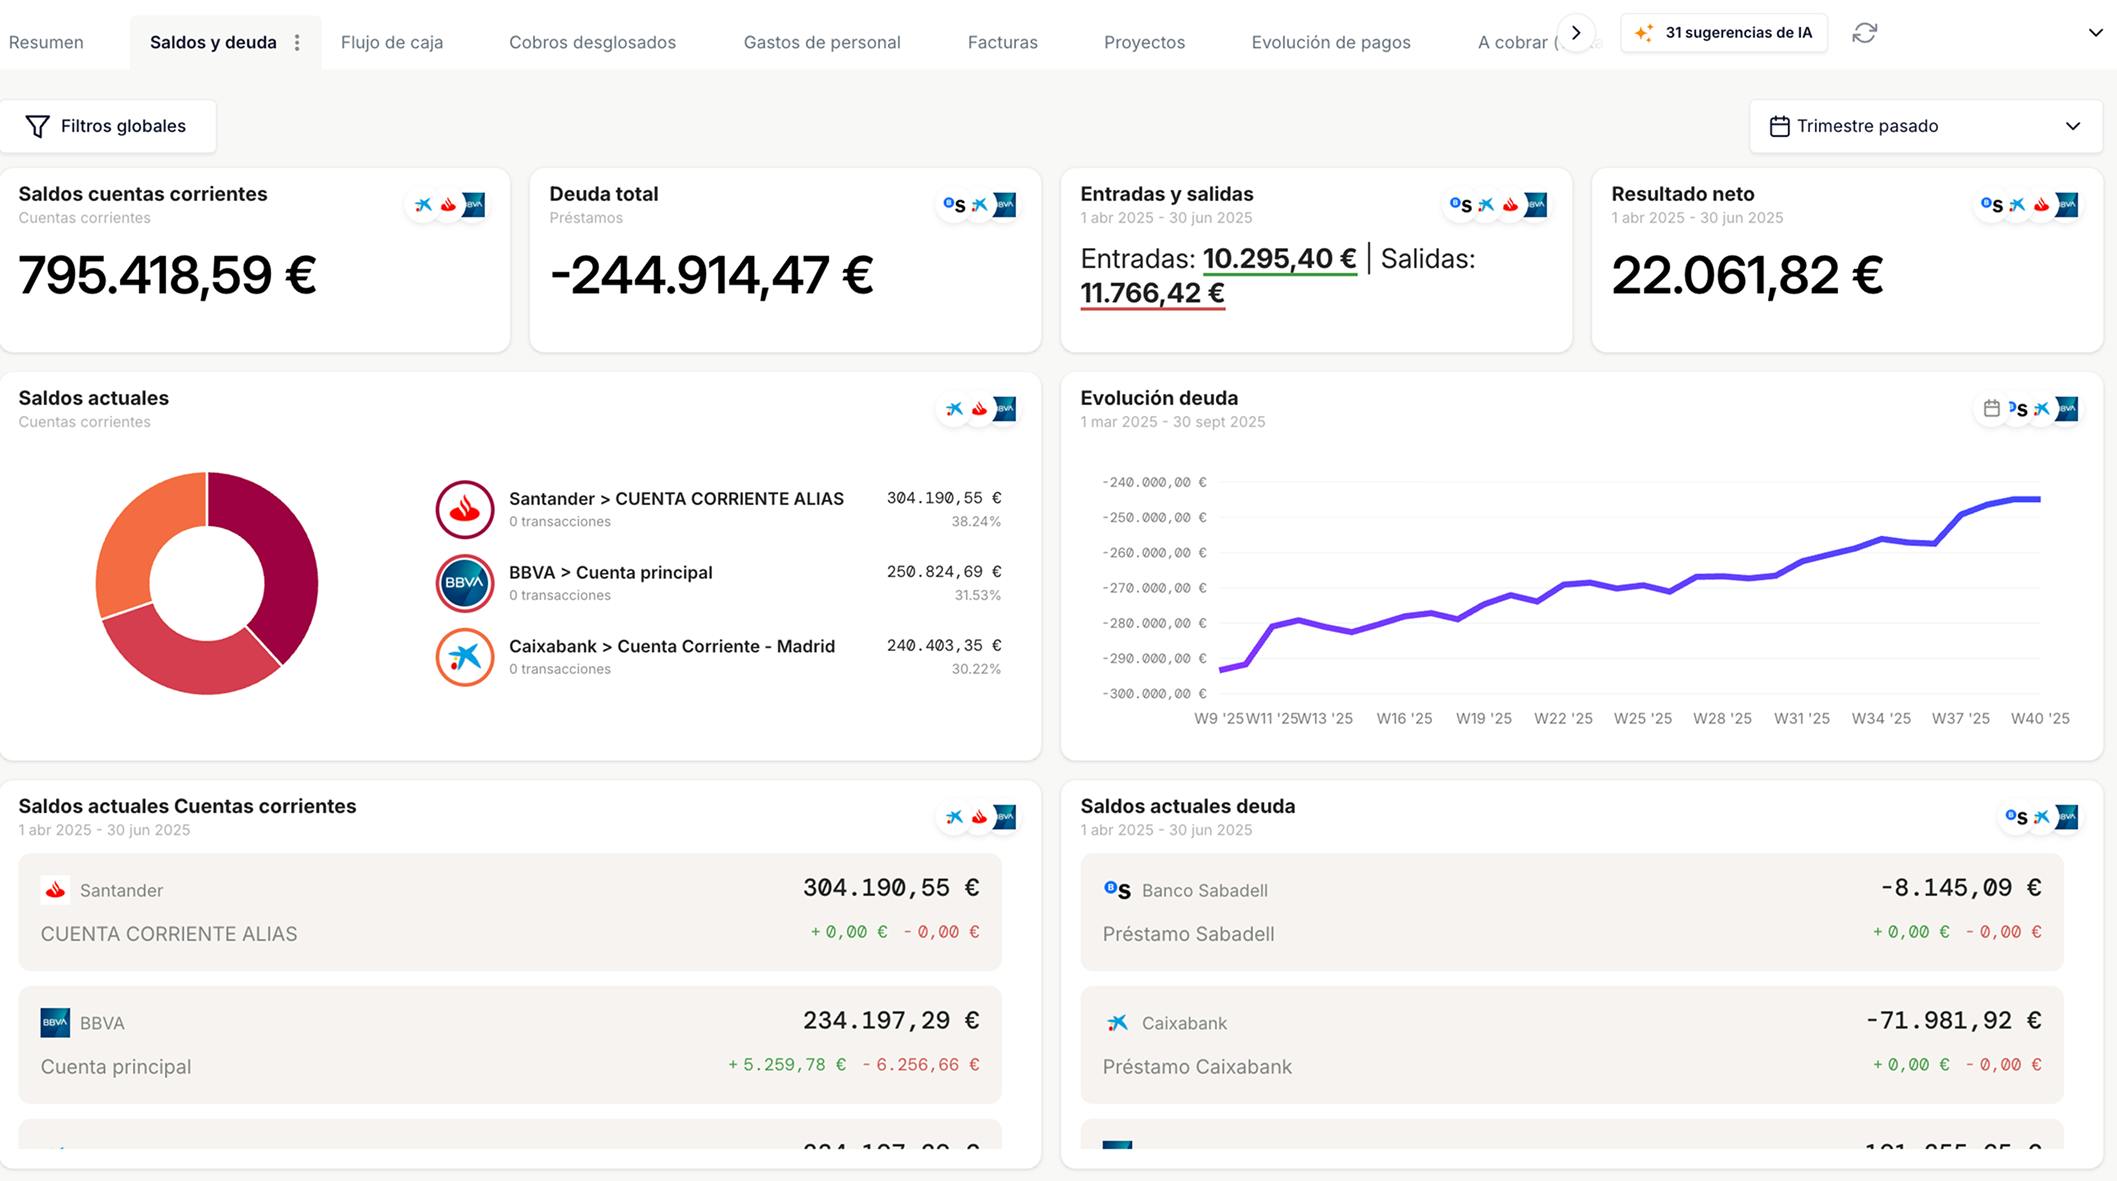
Task: Select the Préstamo Sabadell debt row
Action: [x=1571, y=911]
